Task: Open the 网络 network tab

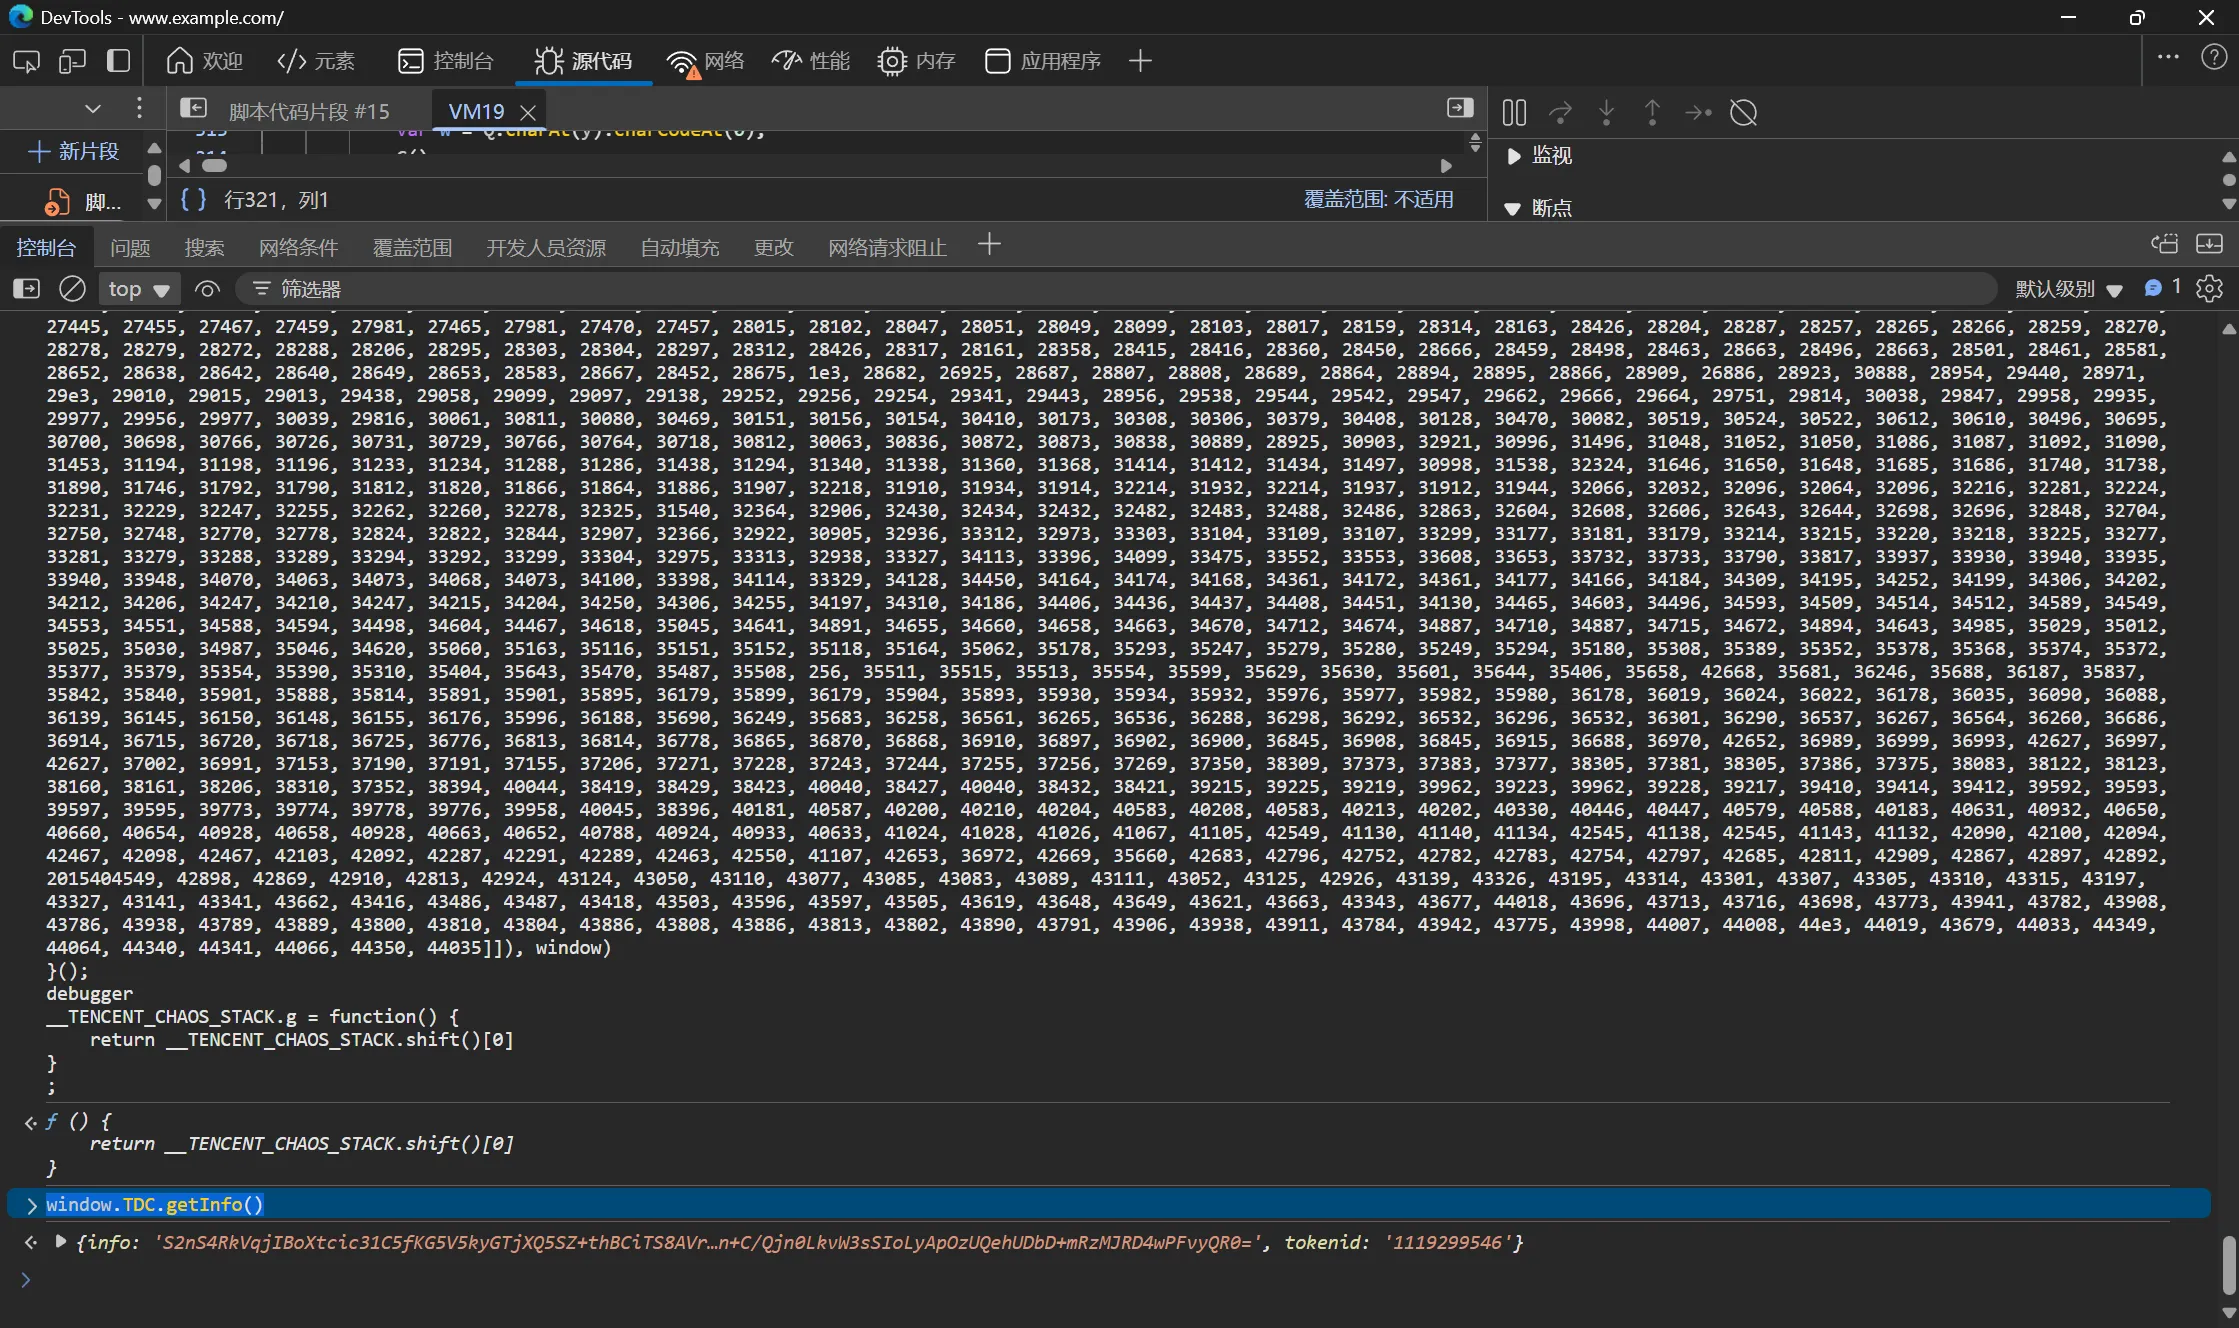Action: (706, 61)
